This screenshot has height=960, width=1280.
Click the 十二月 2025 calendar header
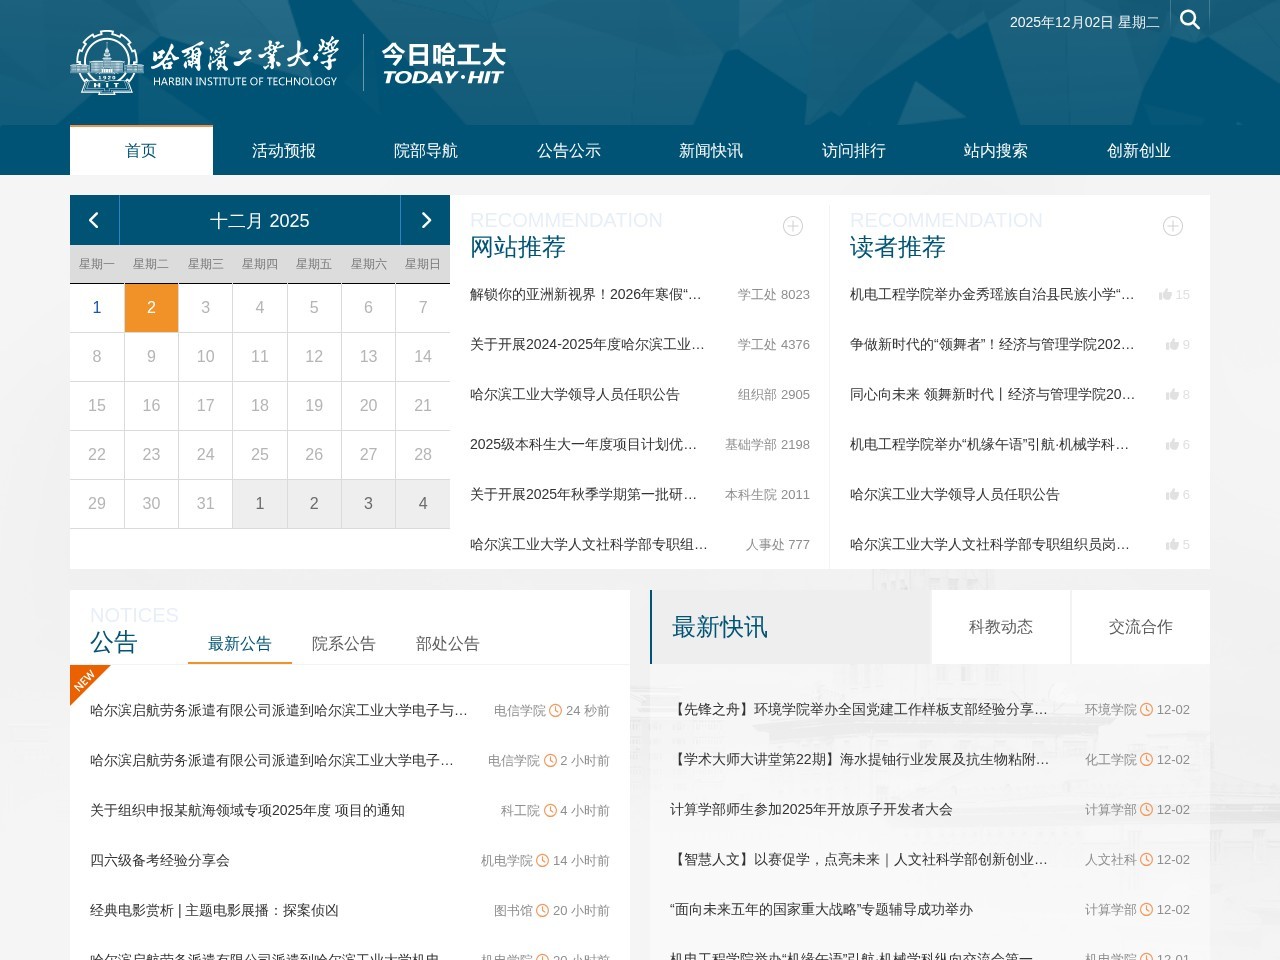pos(260,220)
